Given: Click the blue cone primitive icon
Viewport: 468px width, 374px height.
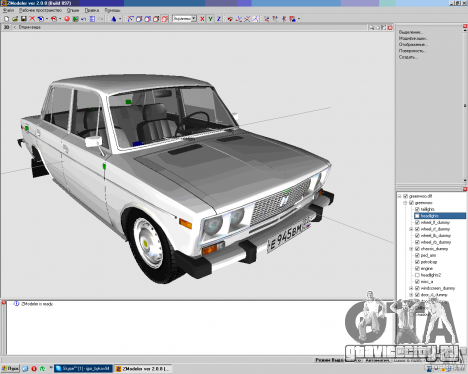Looking at the screenshot, I should point(114,19).
